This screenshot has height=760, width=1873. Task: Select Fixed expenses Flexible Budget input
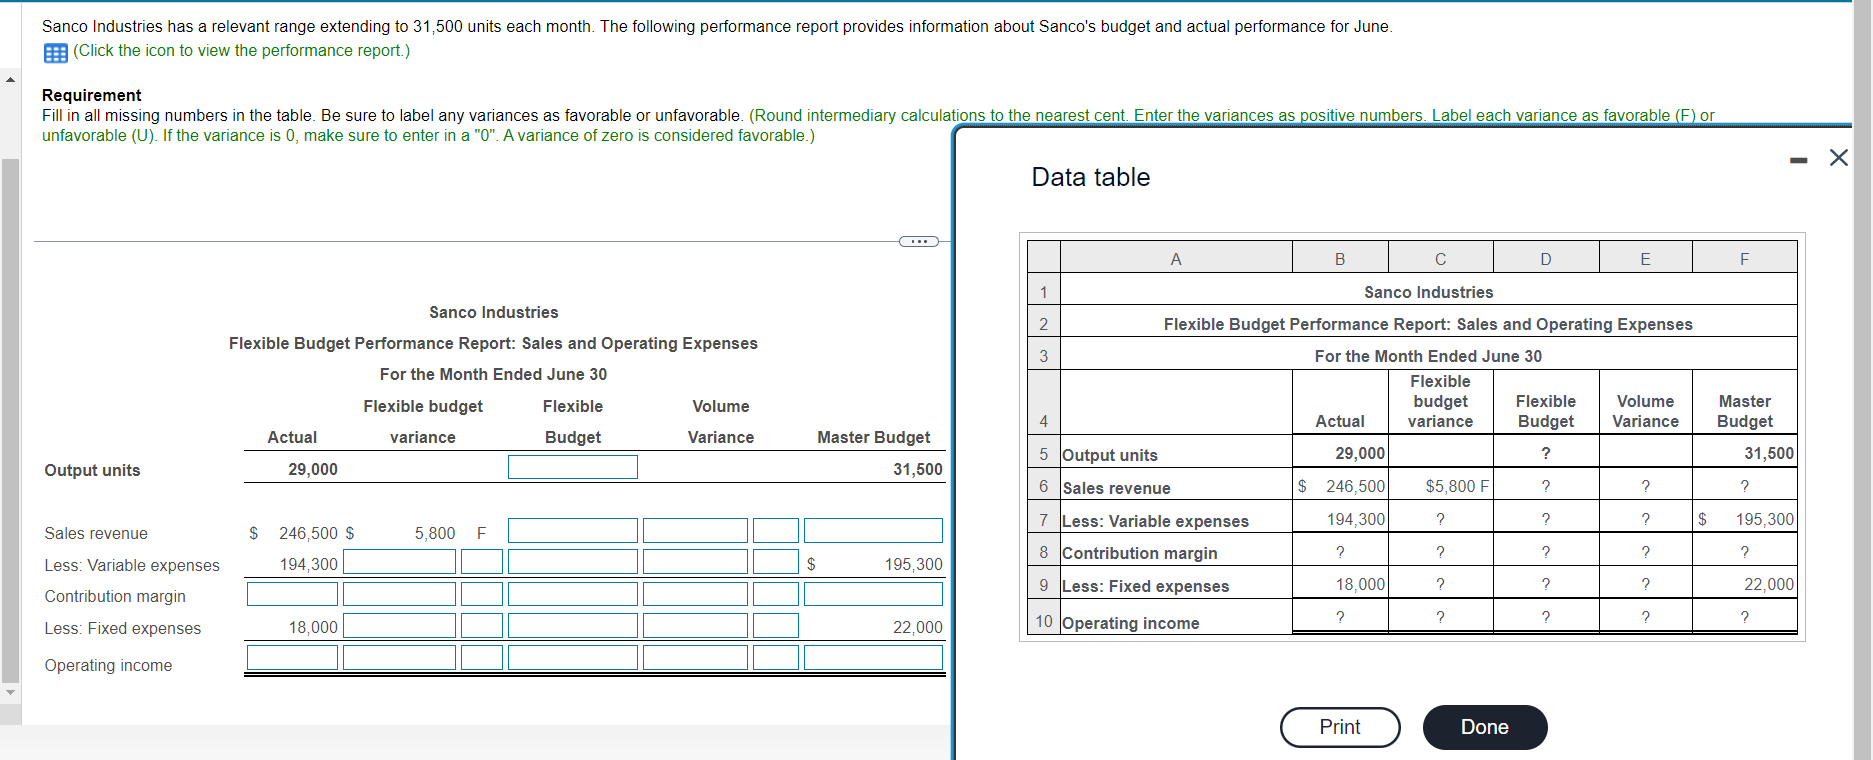pyautogui.click(x=573, y=625)
